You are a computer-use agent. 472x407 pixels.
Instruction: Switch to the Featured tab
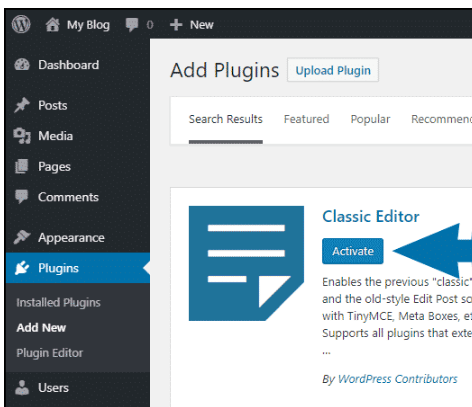pyautogui.click(x=306, y=119)
